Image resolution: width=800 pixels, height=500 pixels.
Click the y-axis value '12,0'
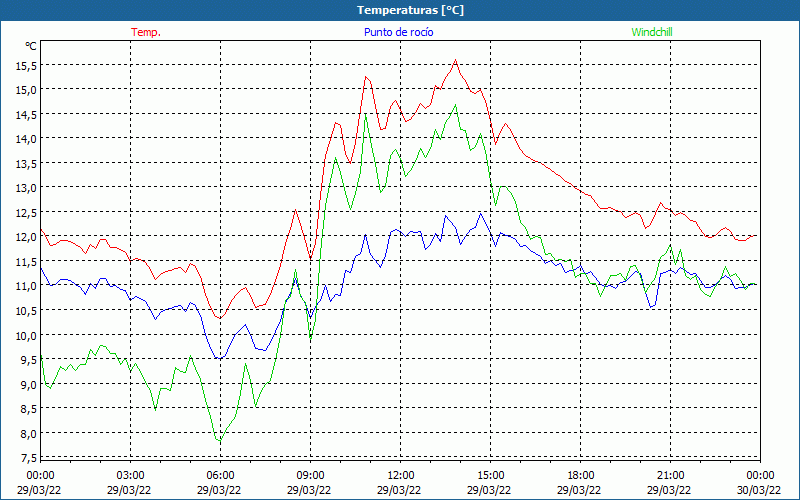coord(27,237)
